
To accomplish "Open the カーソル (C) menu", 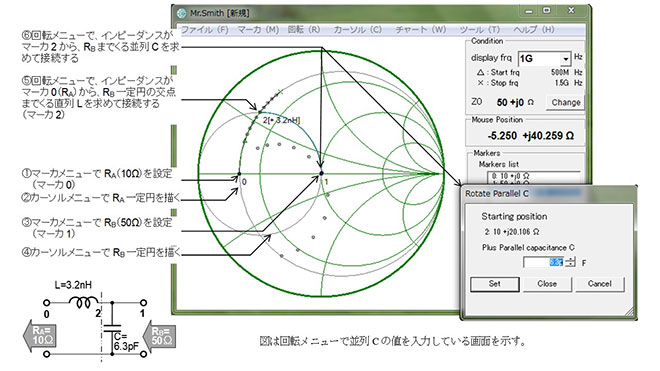I will pos(357,30).
